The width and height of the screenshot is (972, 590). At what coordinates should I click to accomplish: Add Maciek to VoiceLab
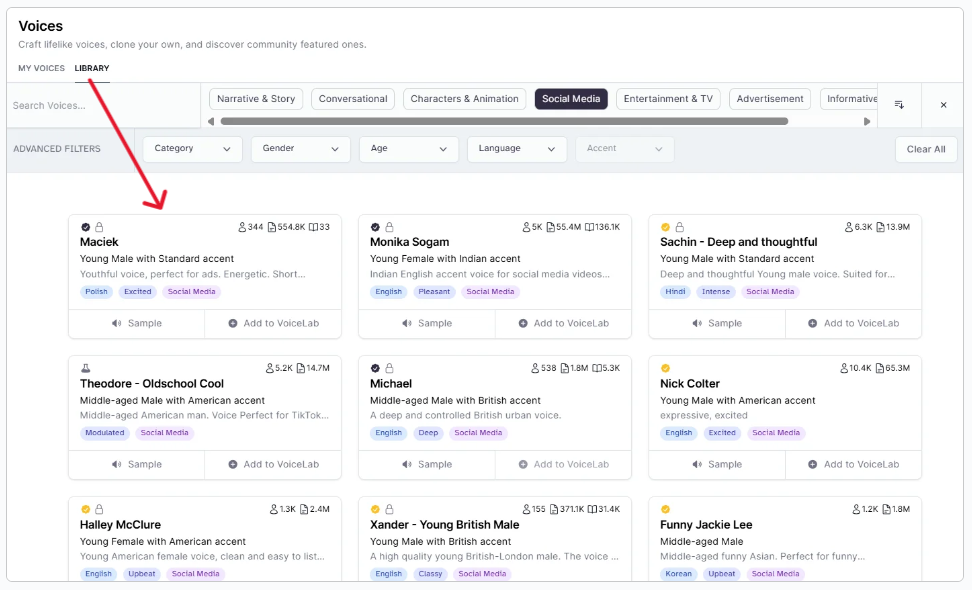[x=273, y=324]
